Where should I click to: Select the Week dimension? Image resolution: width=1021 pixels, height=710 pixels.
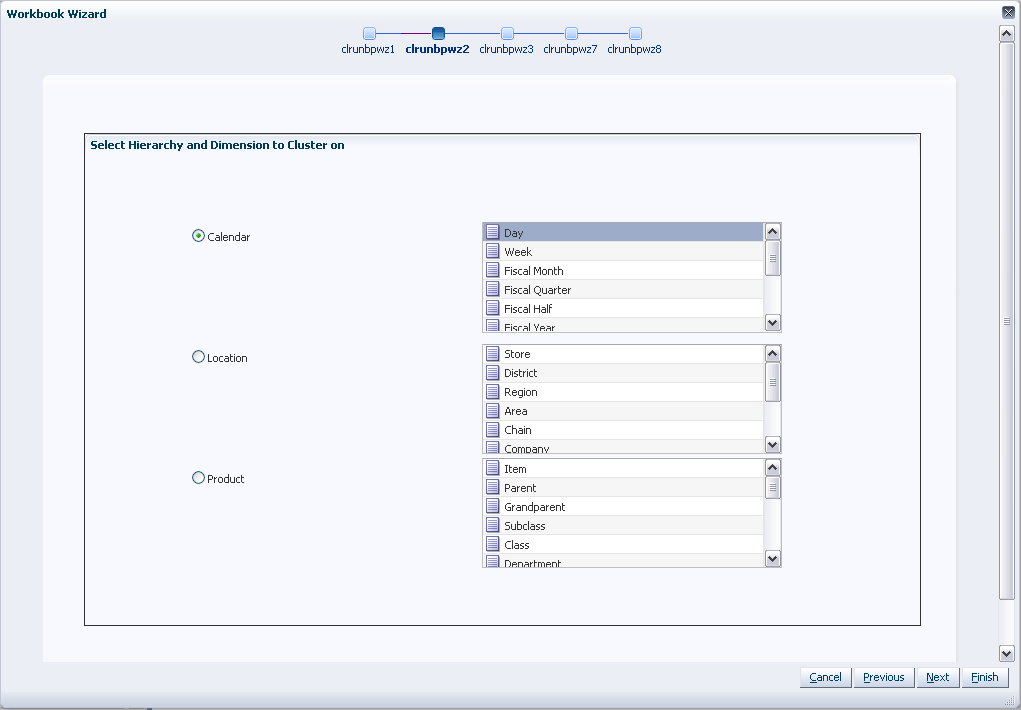(623, 251)
